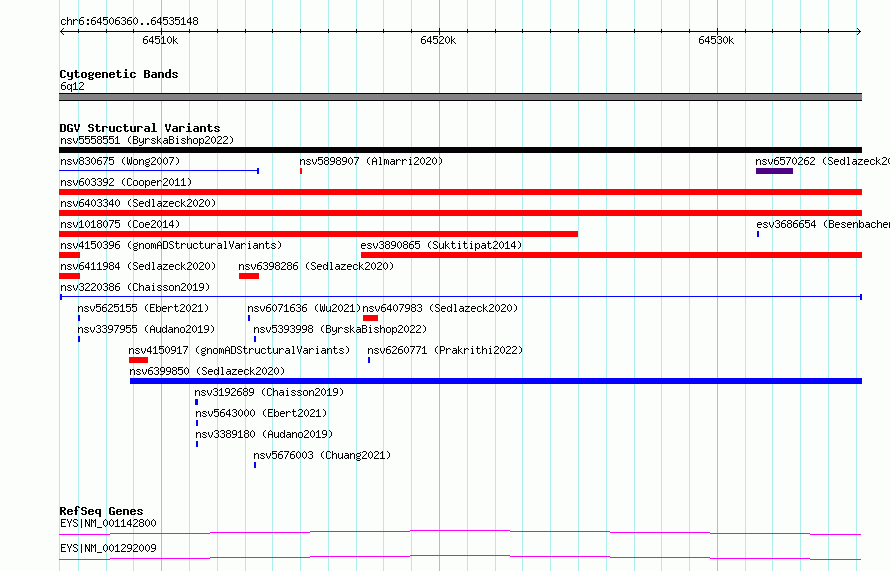Open EYS|NM_001292009 gene label
This screenshot has width=890, height=571.
(108, 548)
